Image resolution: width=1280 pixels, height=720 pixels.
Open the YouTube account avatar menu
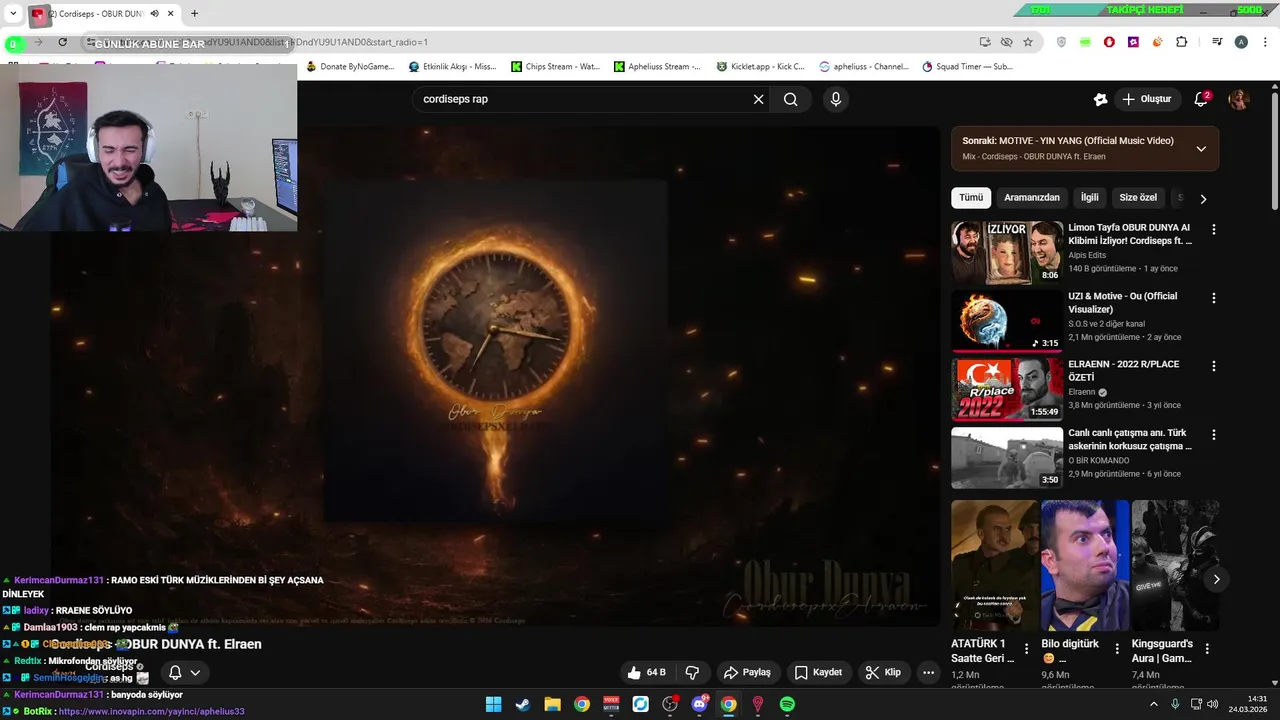1239,99
